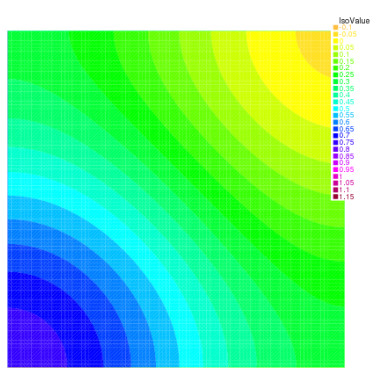Click the -0.05 legend swatch
This screenshot has height=372, width=377.
tap(335, 34)
